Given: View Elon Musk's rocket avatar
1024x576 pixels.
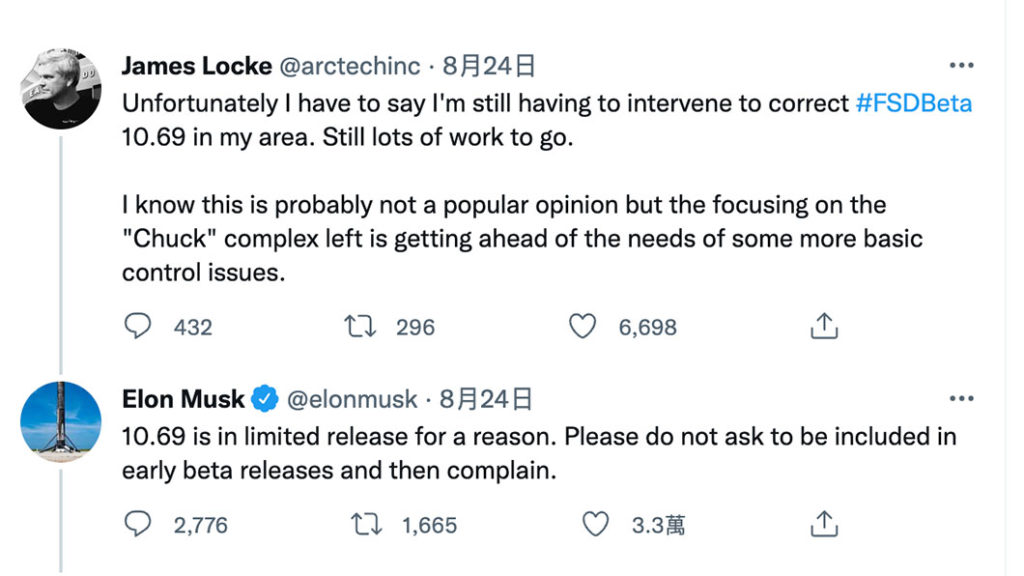Looking at the screenshot, I should pos(61,422).
